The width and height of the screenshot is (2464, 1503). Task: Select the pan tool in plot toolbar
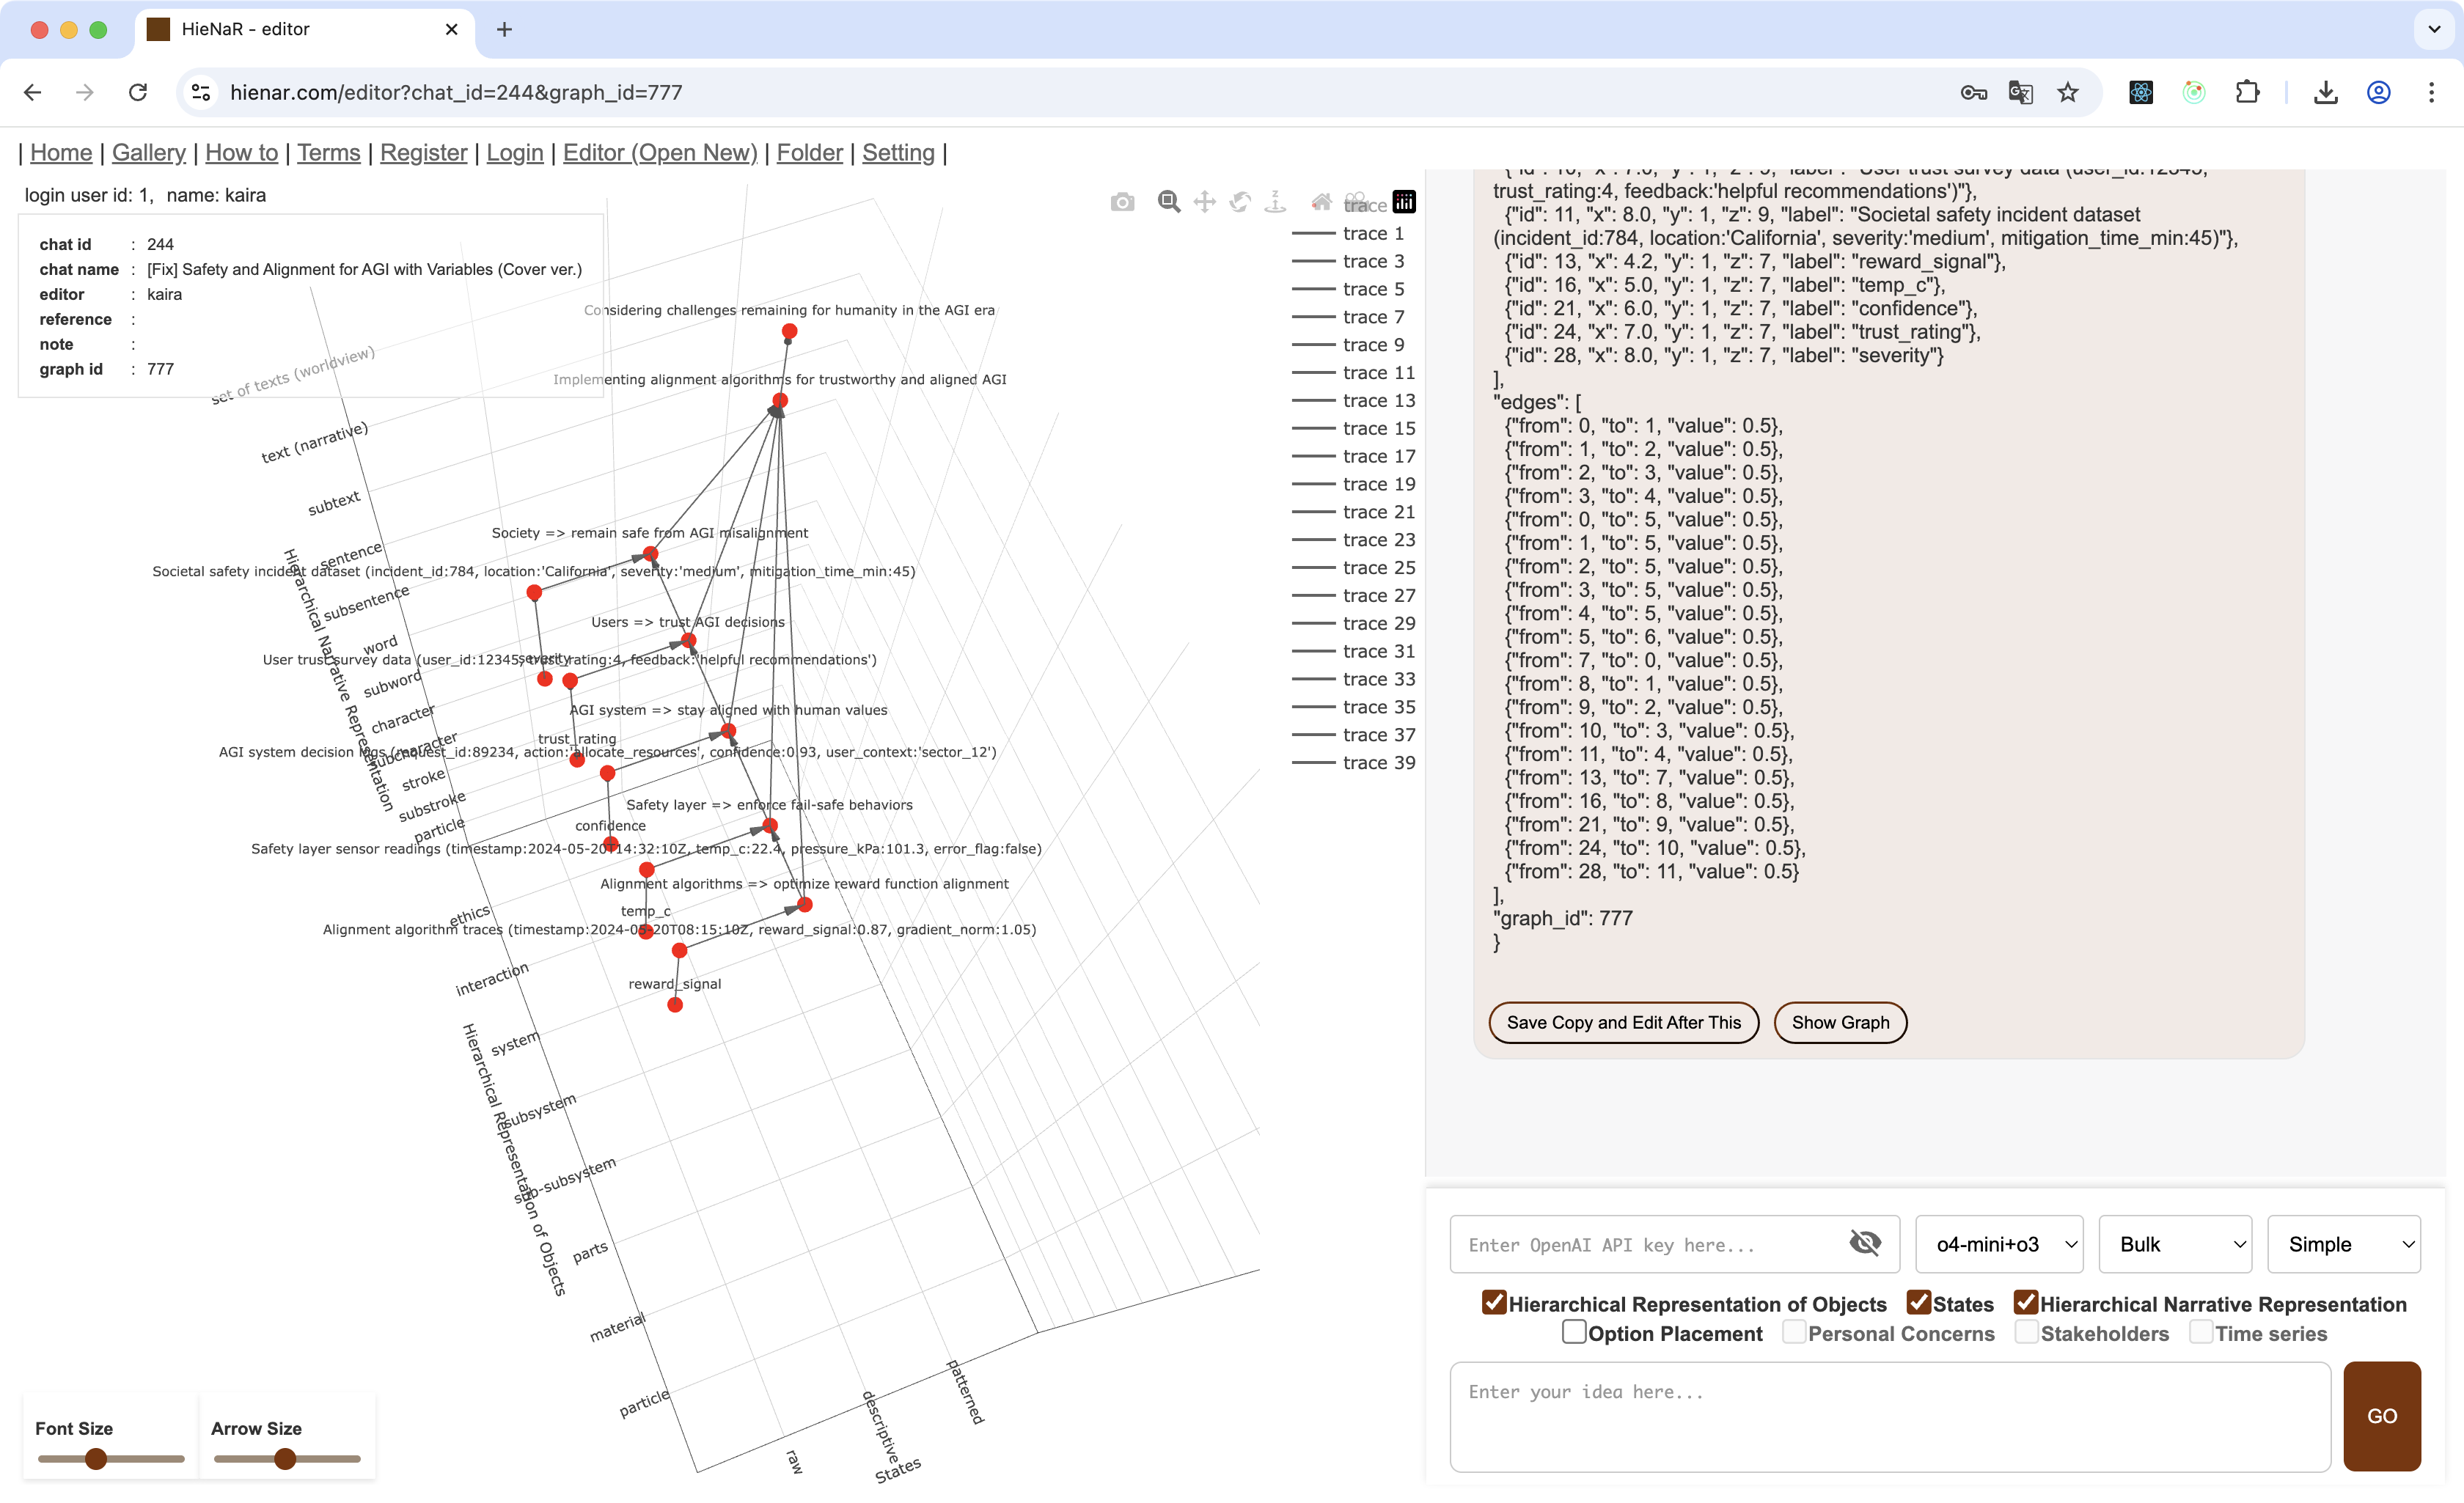1204,202
